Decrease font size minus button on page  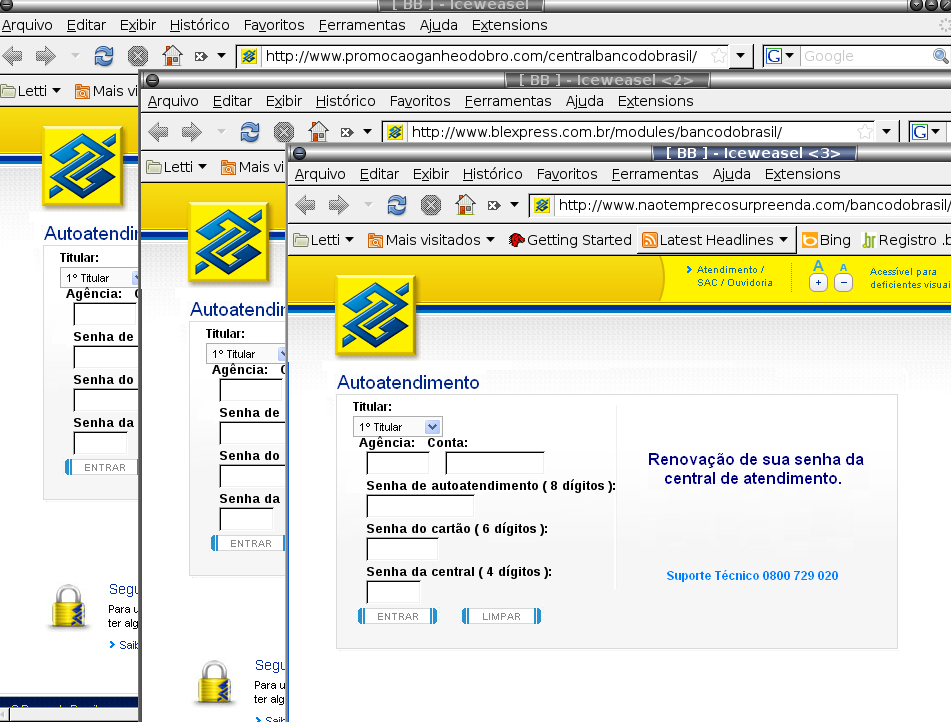844,283
